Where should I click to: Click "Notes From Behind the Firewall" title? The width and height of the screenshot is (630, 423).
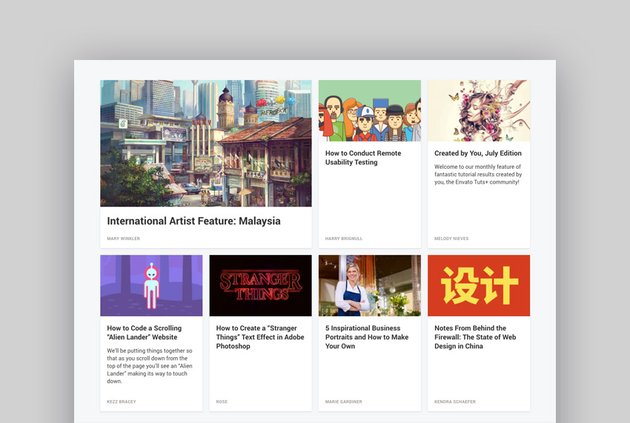click(475, 337)
